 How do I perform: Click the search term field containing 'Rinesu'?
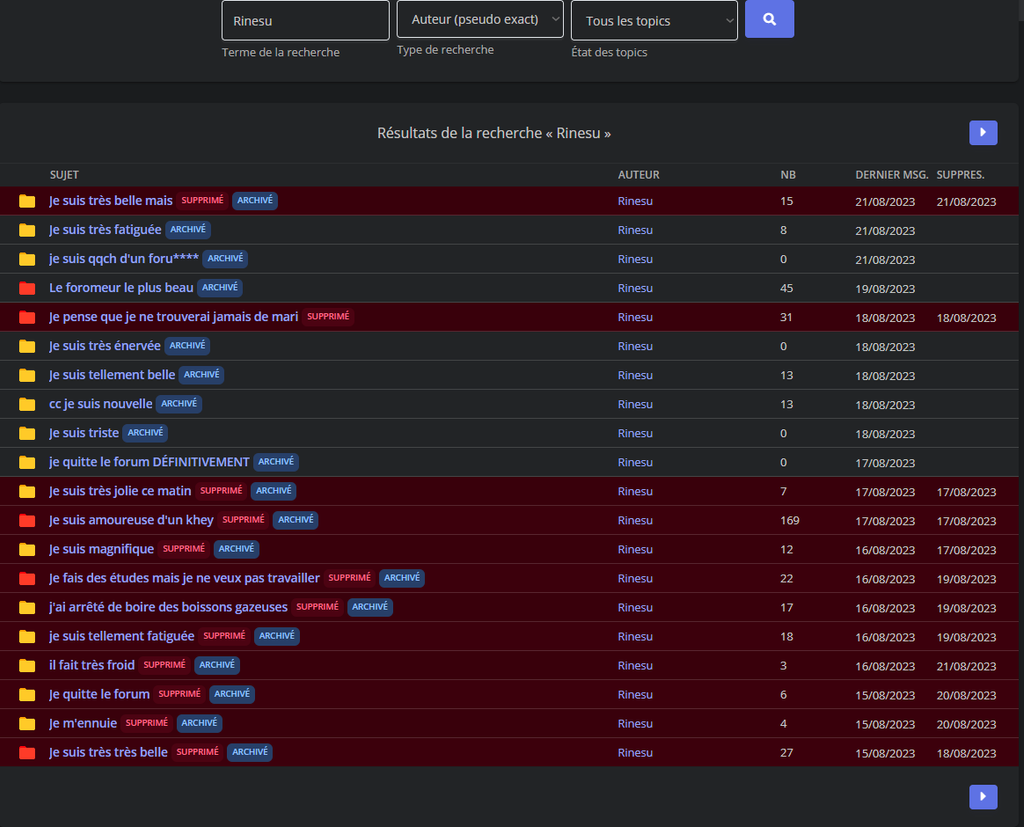(305, 20)
